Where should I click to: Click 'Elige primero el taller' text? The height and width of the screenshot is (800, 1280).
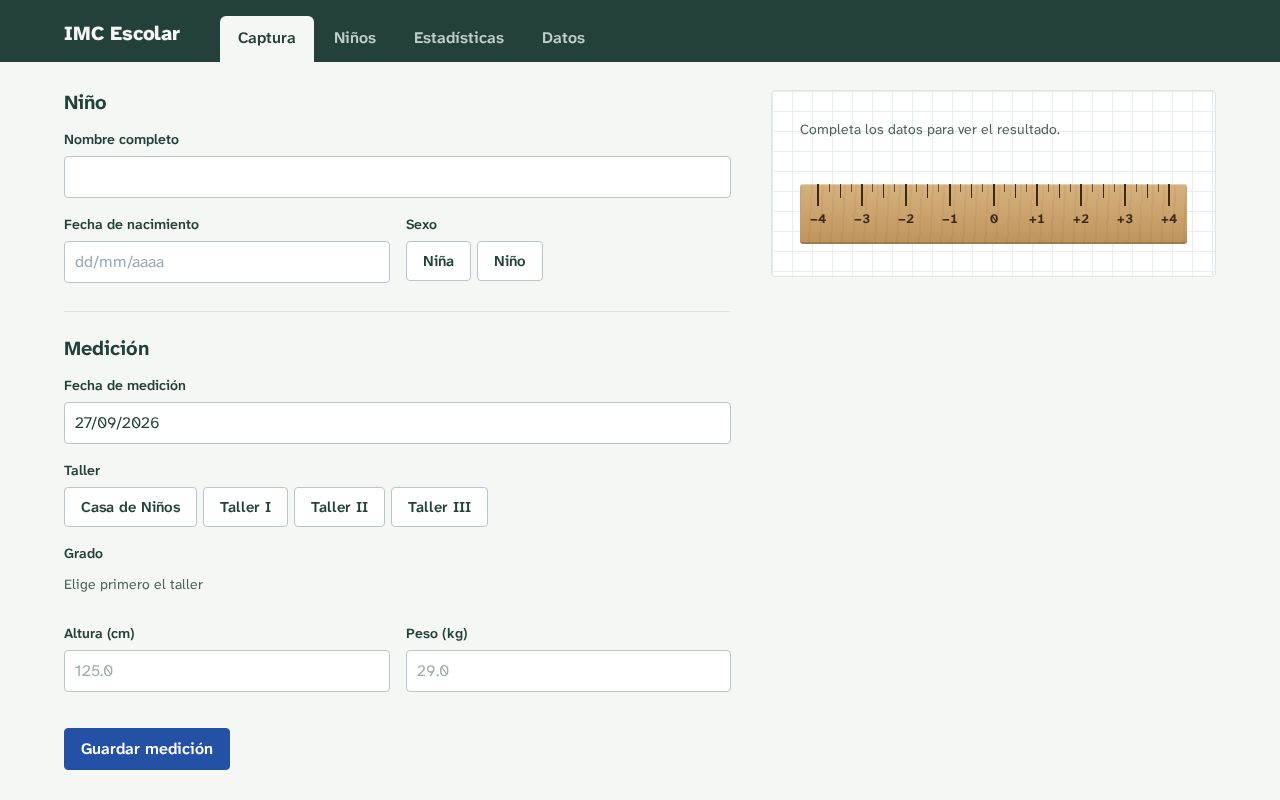[x=133, y=585]
